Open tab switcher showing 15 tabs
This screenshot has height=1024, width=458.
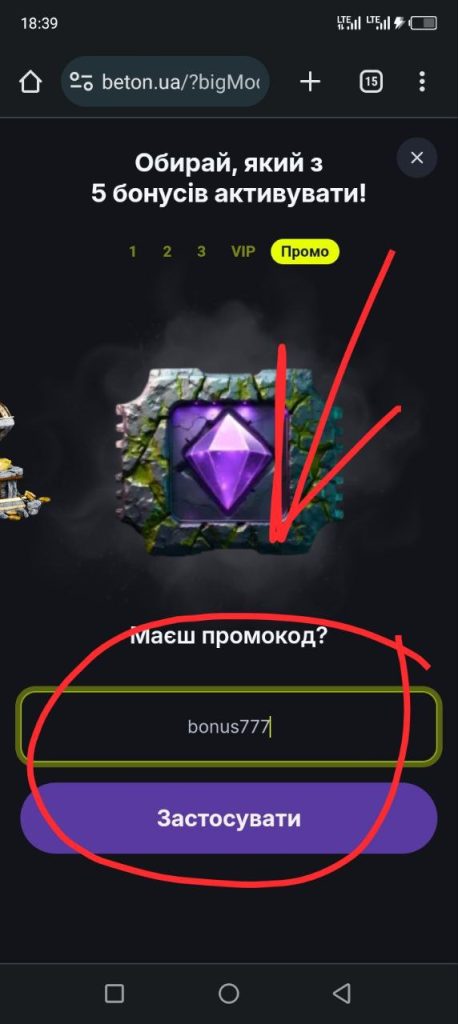coord(371,82)
